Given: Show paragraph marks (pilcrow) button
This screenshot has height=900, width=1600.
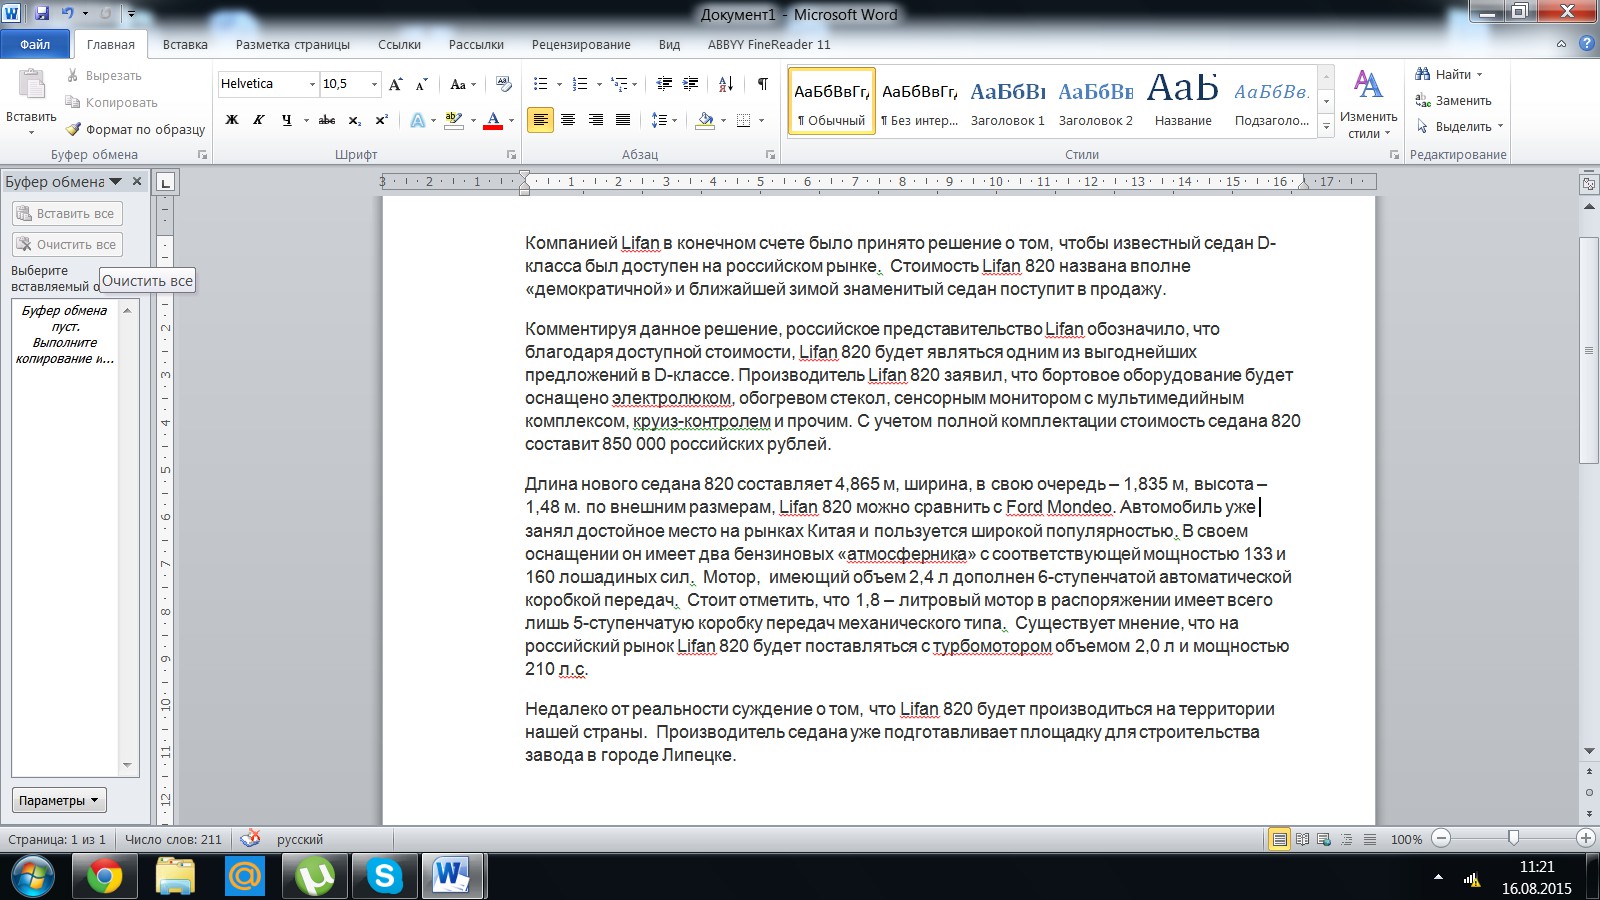Looking at the screenshot, I should pyautogui.click(x=763, y=84).
